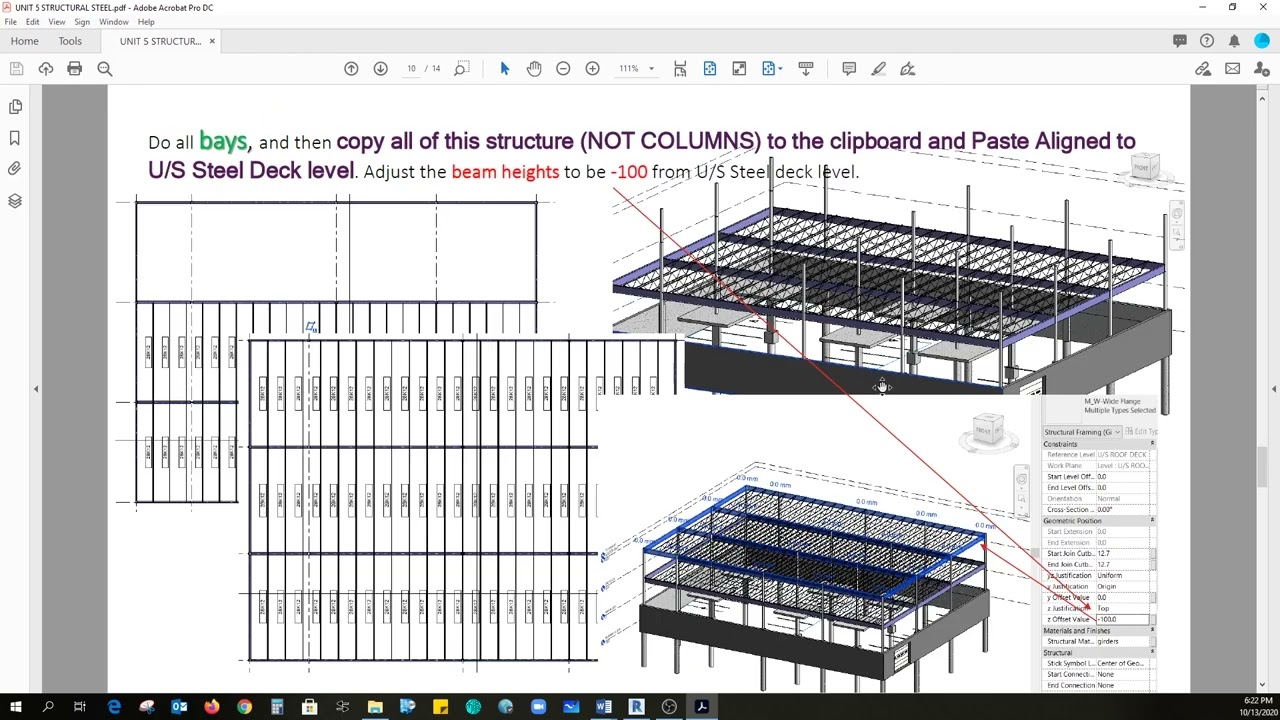
Task: Click the account profile avatar
Action: [x=1262, y=41]
